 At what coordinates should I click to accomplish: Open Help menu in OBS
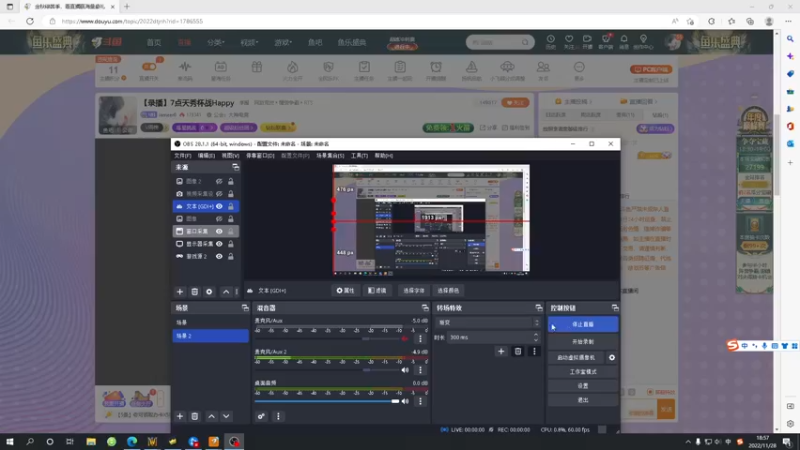coord(384,156)
